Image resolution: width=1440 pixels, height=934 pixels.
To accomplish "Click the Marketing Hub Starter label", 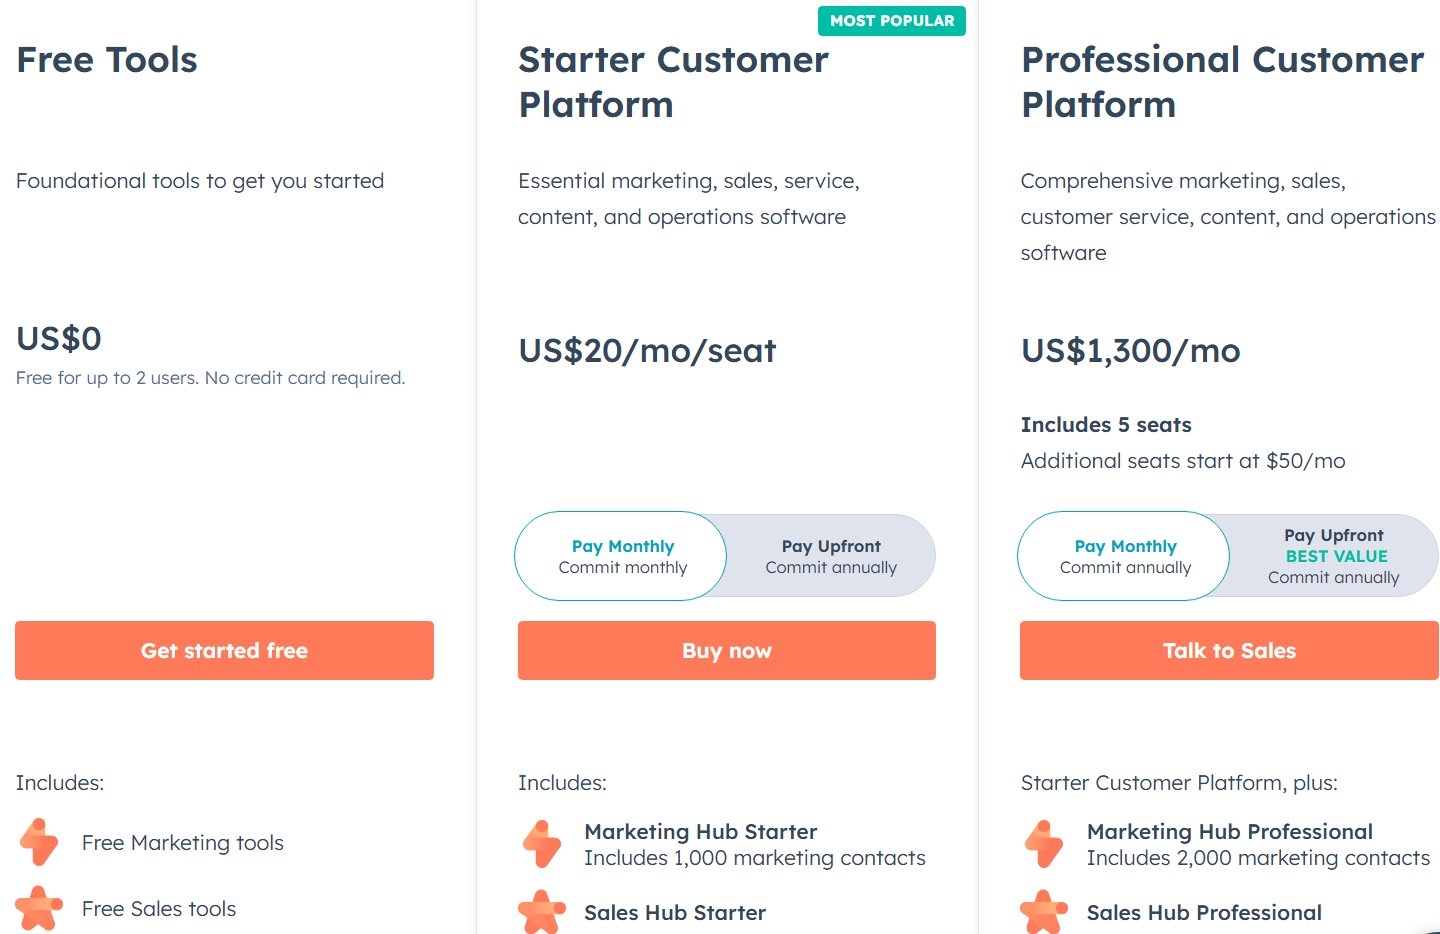I will tap(701, 832).
